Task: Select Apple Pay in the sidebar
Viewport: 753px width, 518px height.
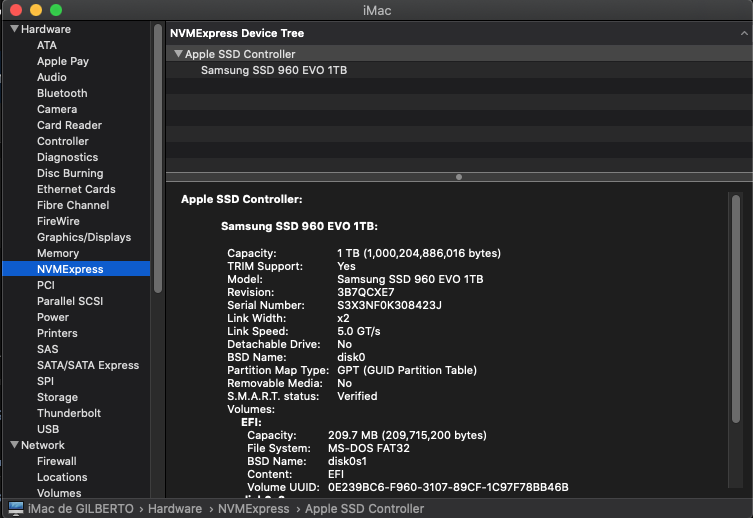Action: click(63, 61)
